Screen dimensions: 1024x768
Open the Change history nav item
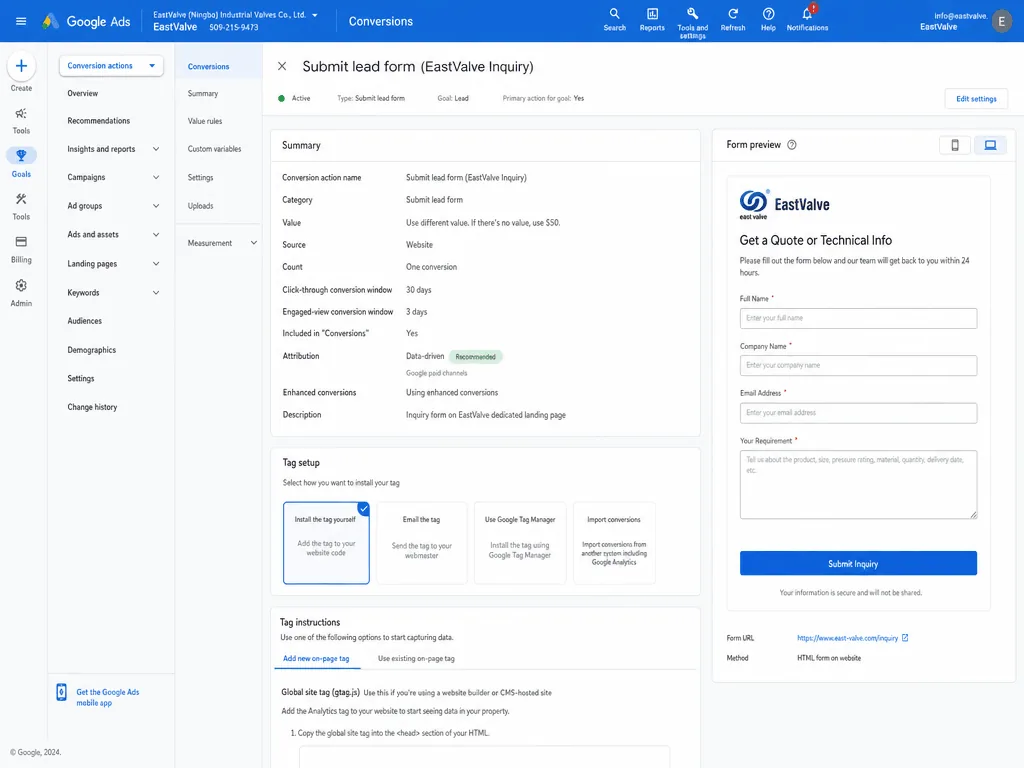pos(92,407)
